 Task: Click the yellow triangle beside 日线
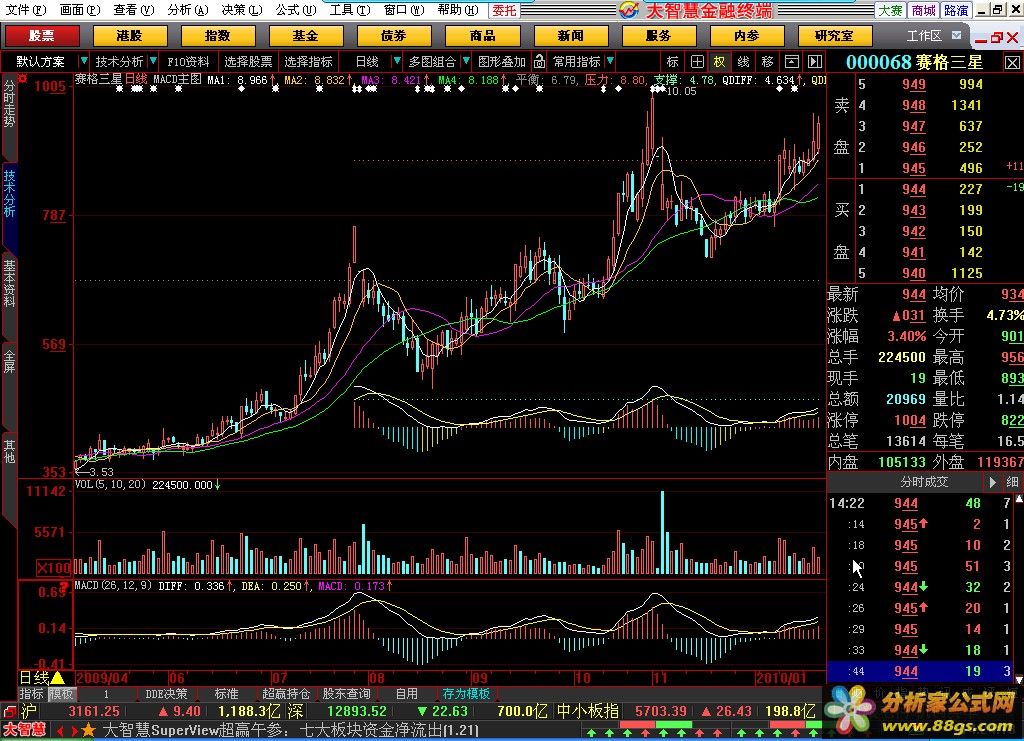click(57, 678)
